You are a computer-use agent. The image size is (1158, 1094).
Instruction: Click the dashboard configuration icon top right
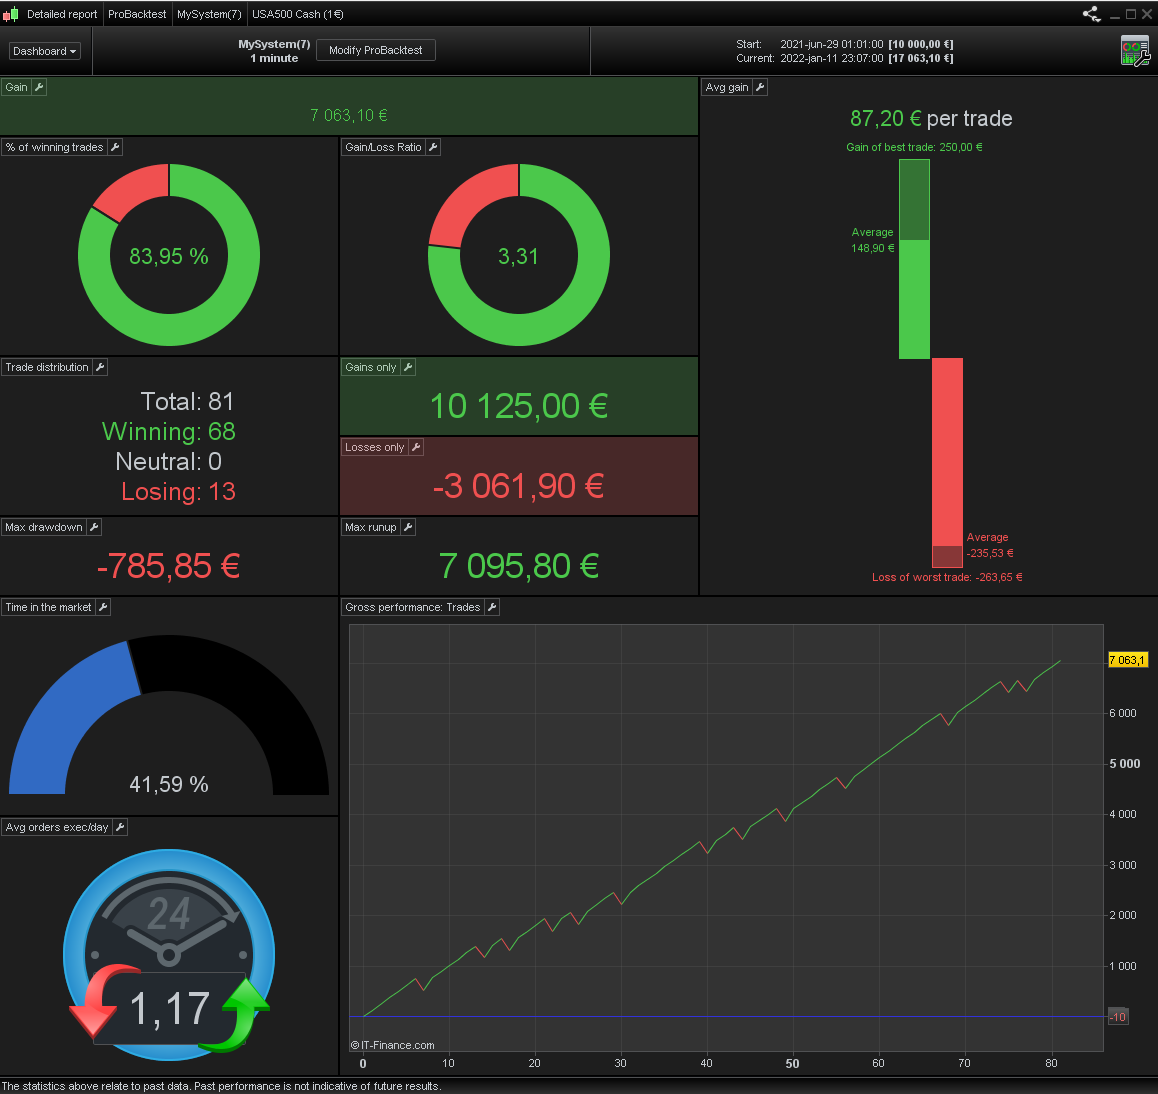[1135, 51]
